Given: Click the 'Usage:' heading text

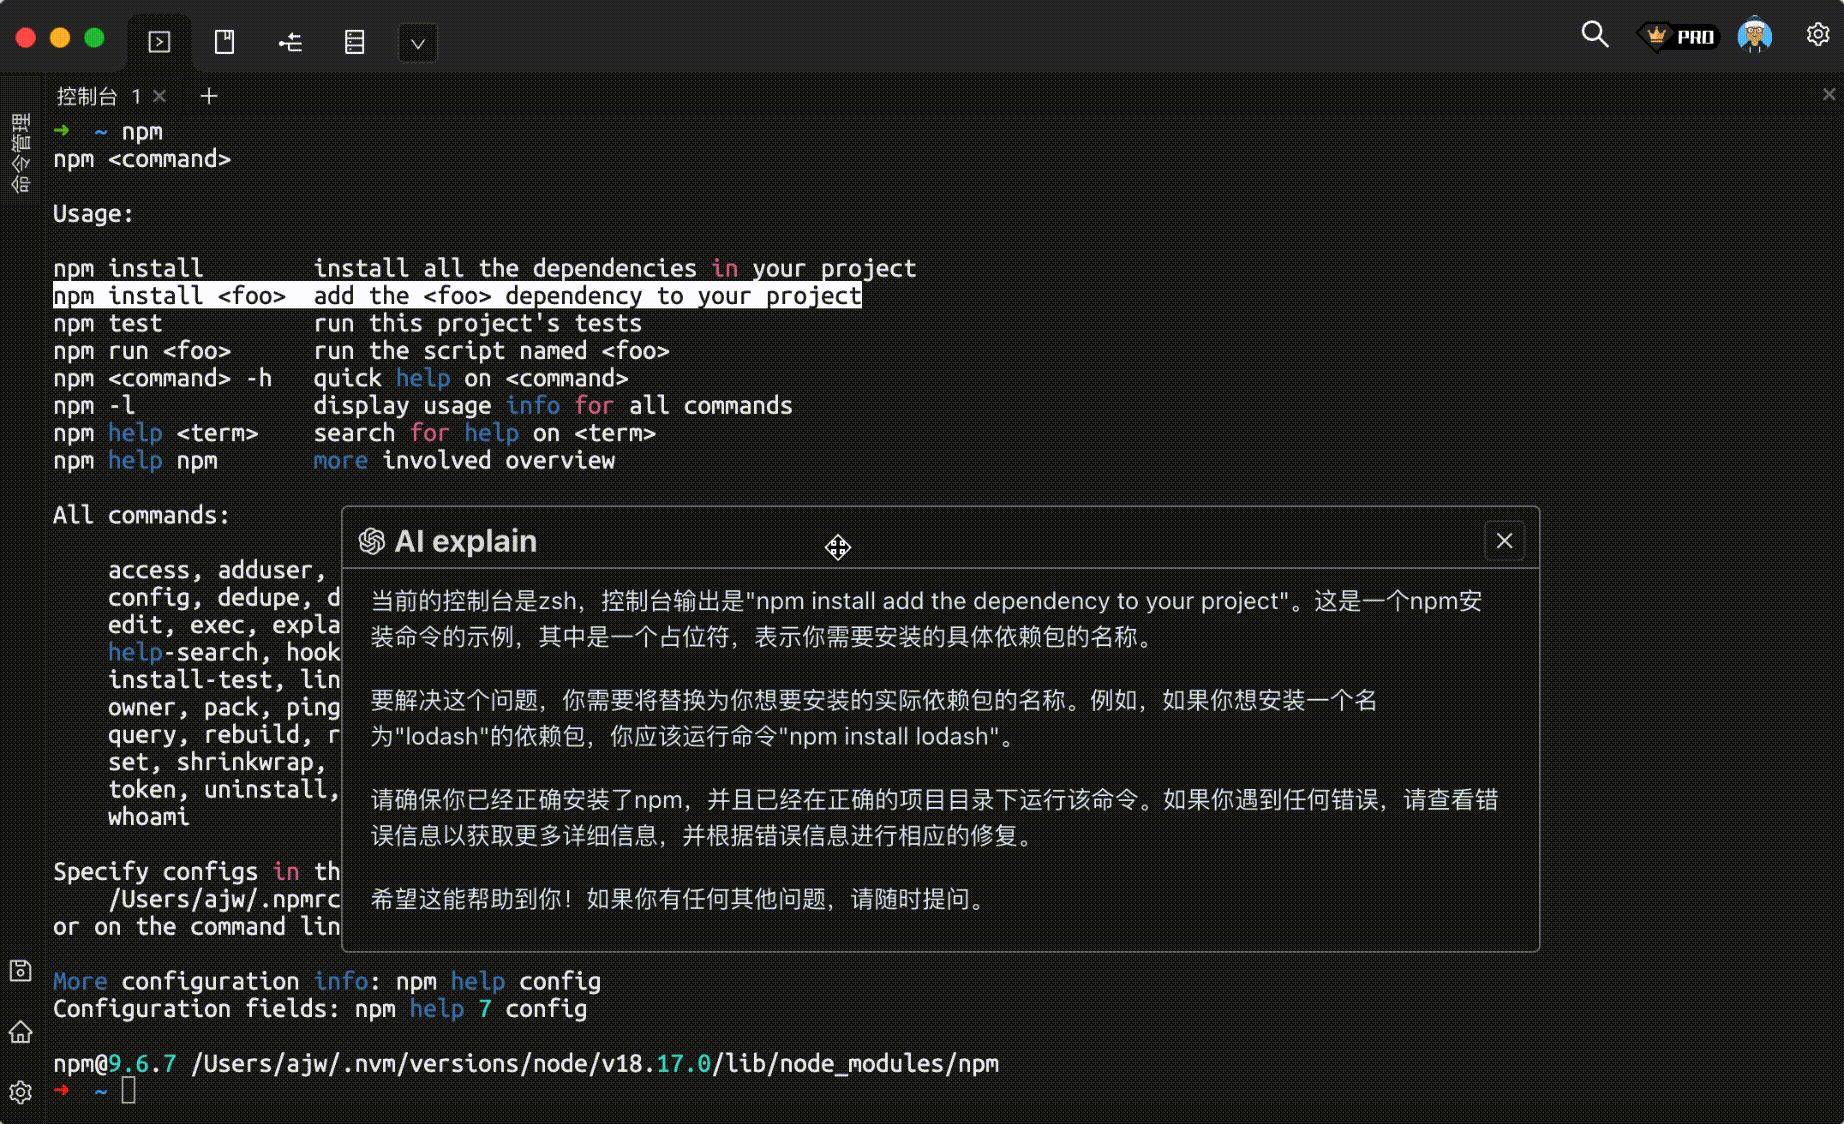Looking at the screenshot, I should point(93,214).
